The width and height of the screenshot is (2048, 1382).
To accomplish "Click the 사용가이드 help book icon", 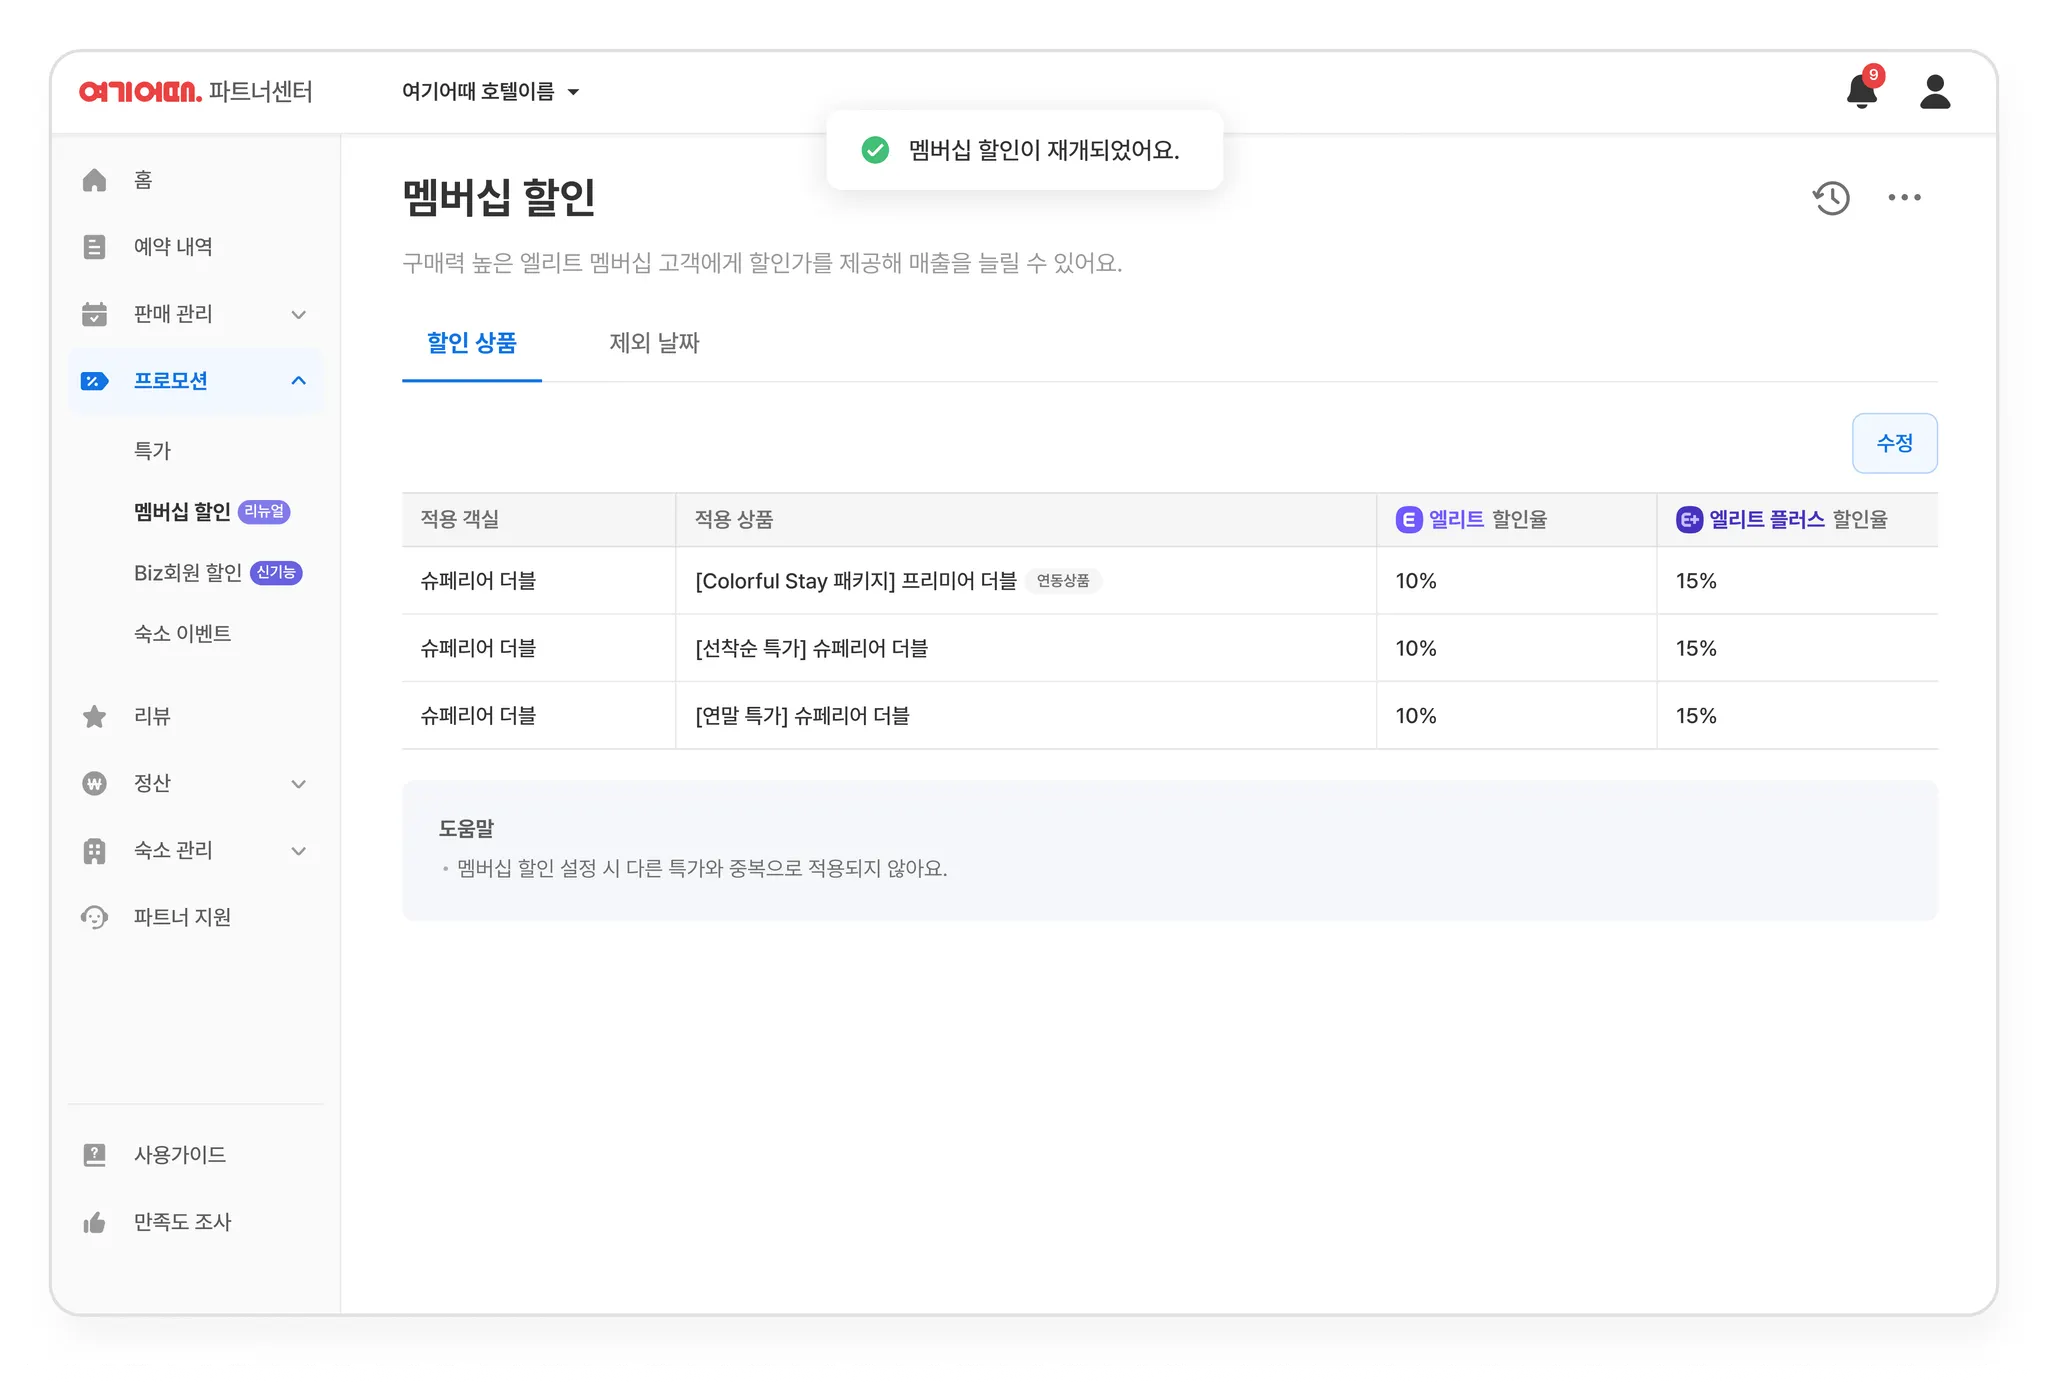I will tap(94, 1155).
